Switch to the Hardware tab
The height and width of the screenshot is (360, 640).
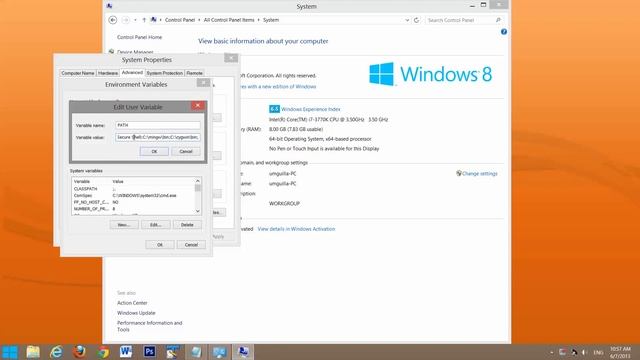108,73
